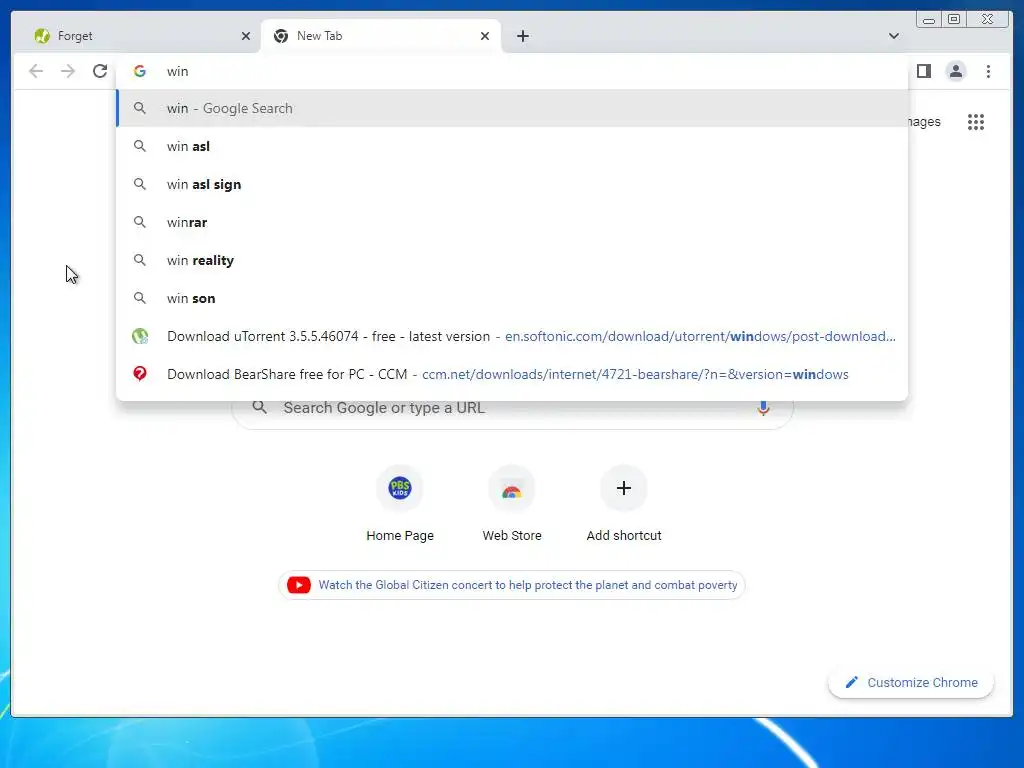Click the Google icon in the address bar
The image size is (1024, 768).
tap(140, 71)
